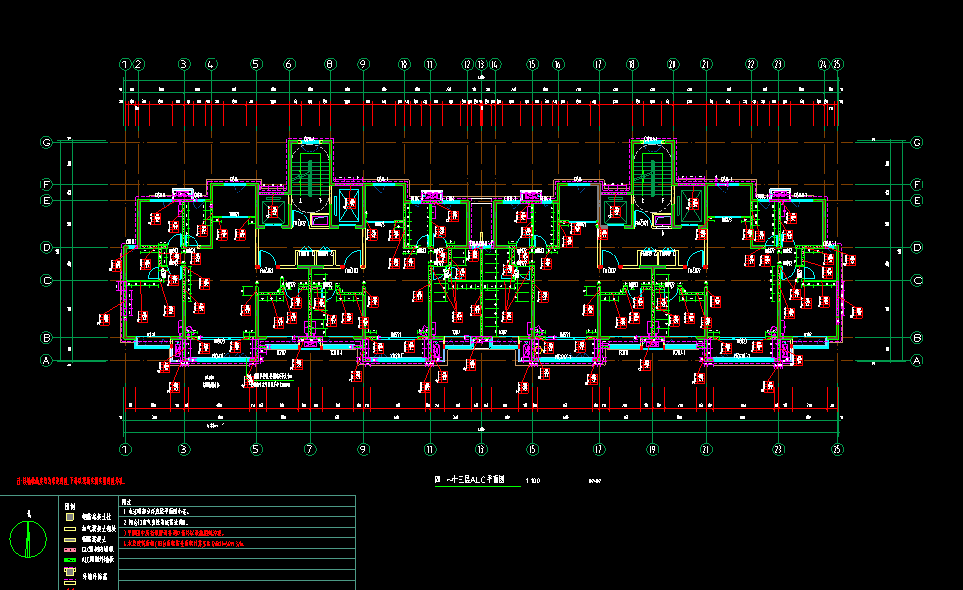Select grid bubble 13 in bottom row
This screenshot has width=963, height=590.
(x=481, y=450)
